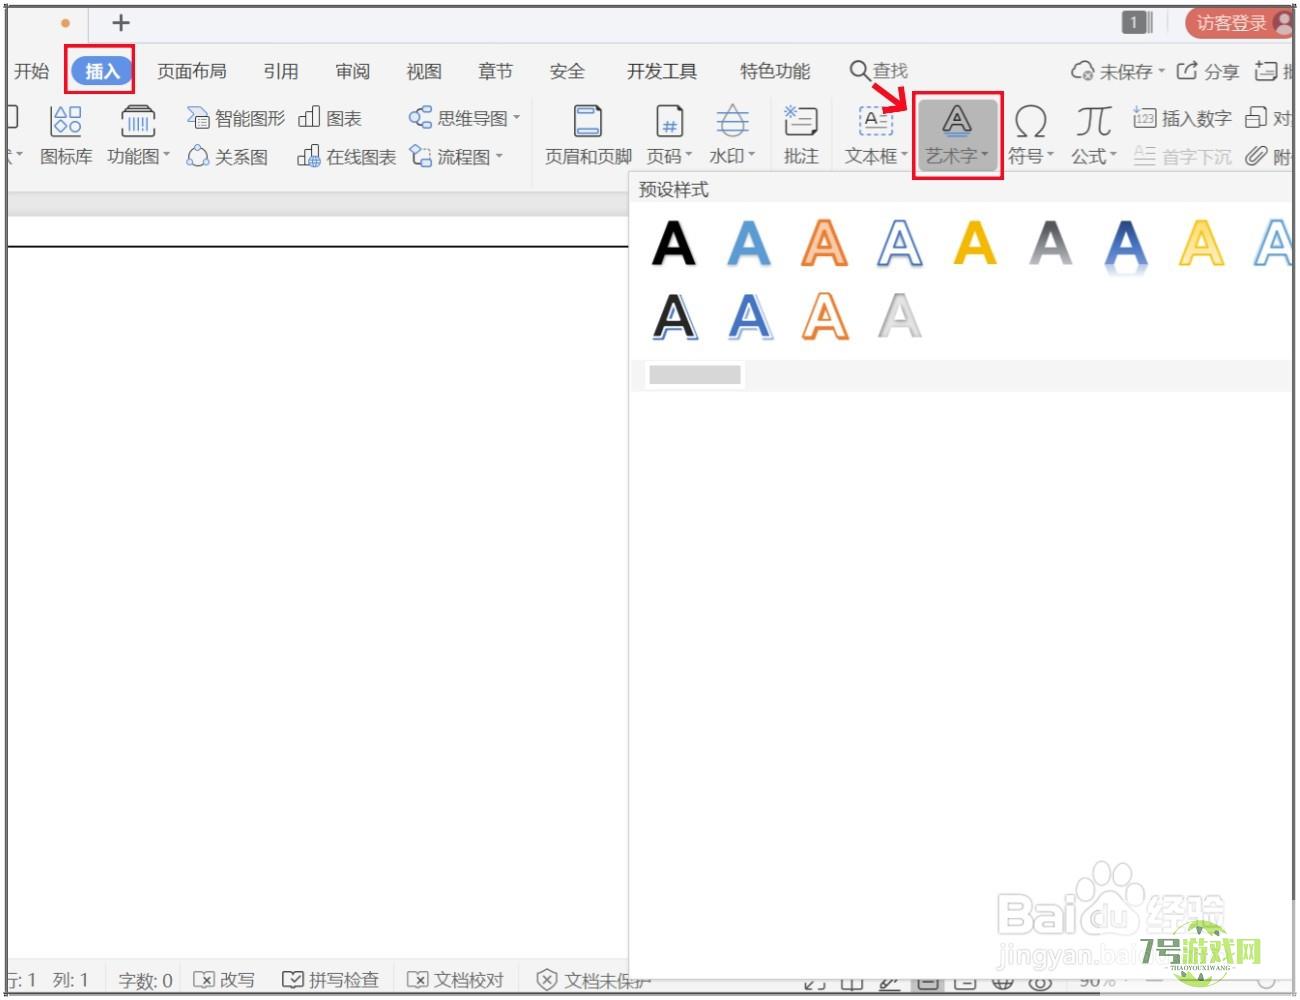Image resolution: width=1300 pixels, height=1000 pixels.
Task: Choose the light silver WordArt preset
Action: tap(899, 318)
